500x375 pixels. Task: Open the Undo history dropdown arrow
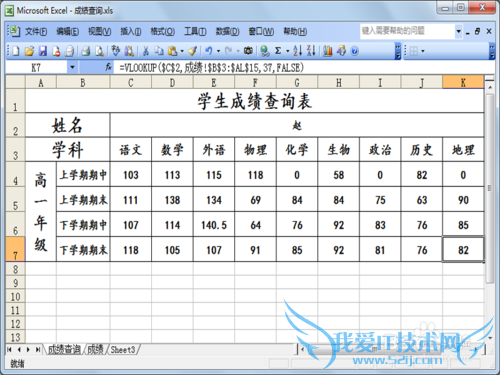coord(218,51)
